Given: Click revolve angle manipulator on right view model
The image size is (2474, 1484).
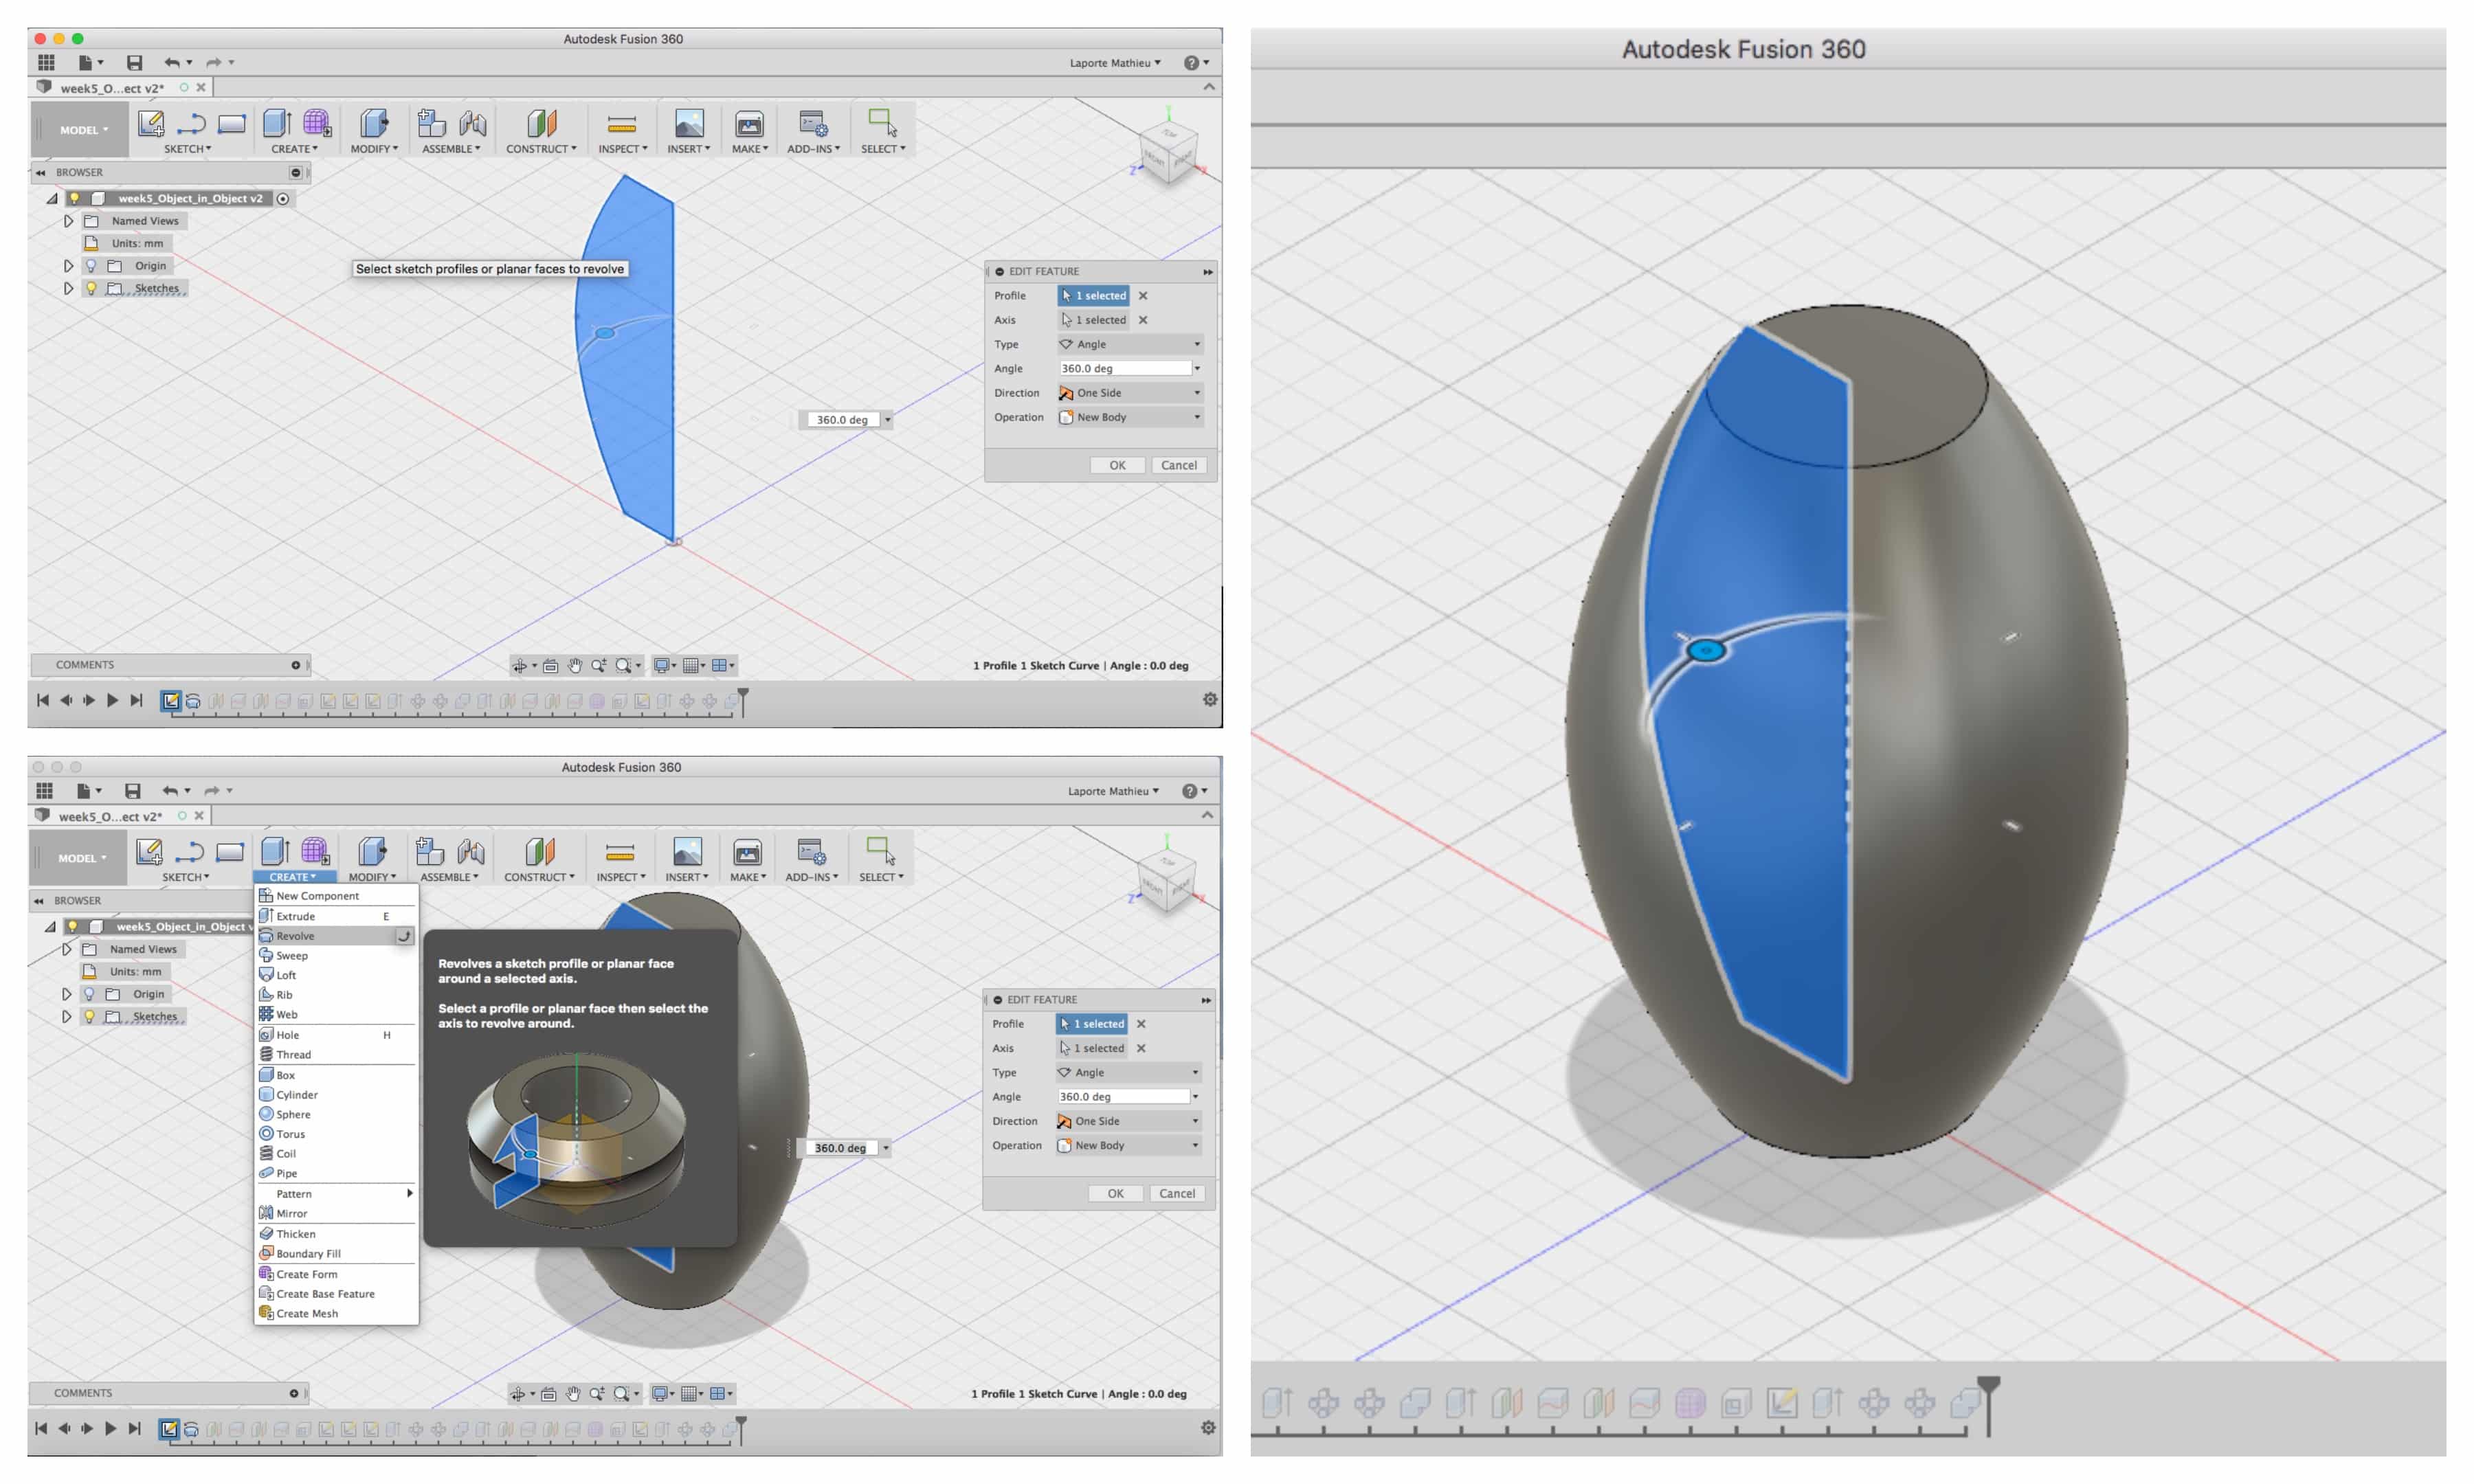Looking at the screenshot, I should click(x=1706, y=651).
